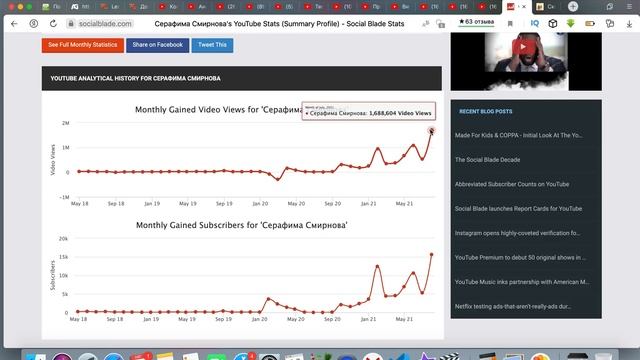Screen dimensions: 640x360
Task: Switch to the 'Ан' YouTube tab
Action: 197,7
